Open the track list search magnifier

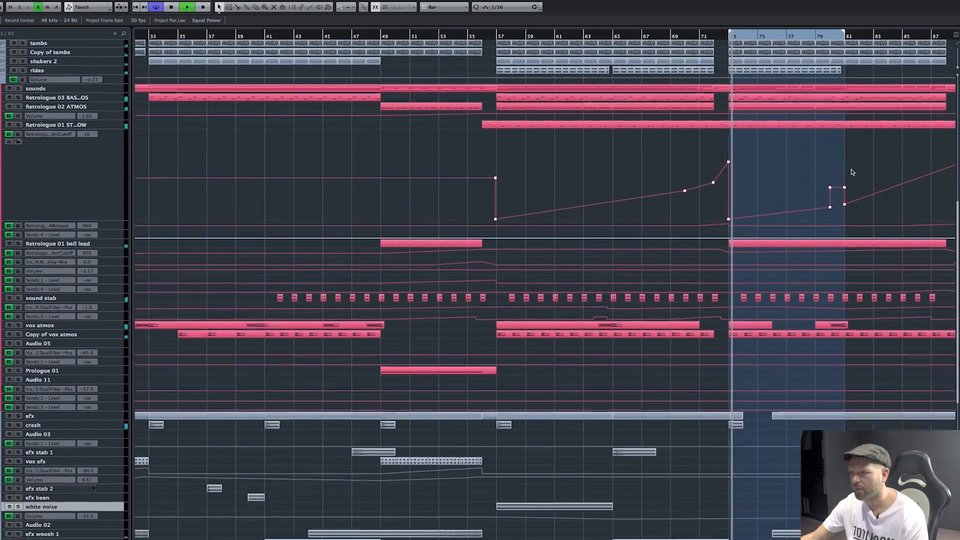pyautogui.click(x=124, y=34)
